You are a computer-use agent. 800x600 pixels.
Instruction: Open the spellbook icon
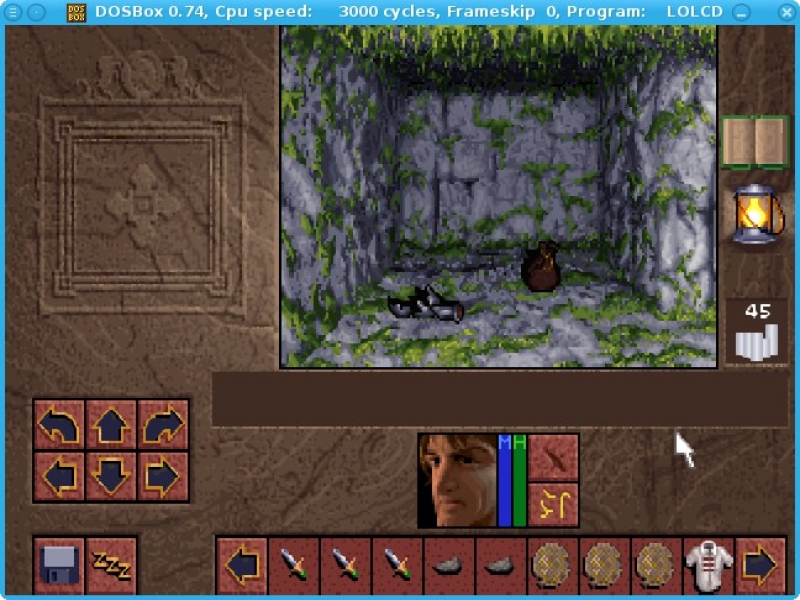click(755, 142)
